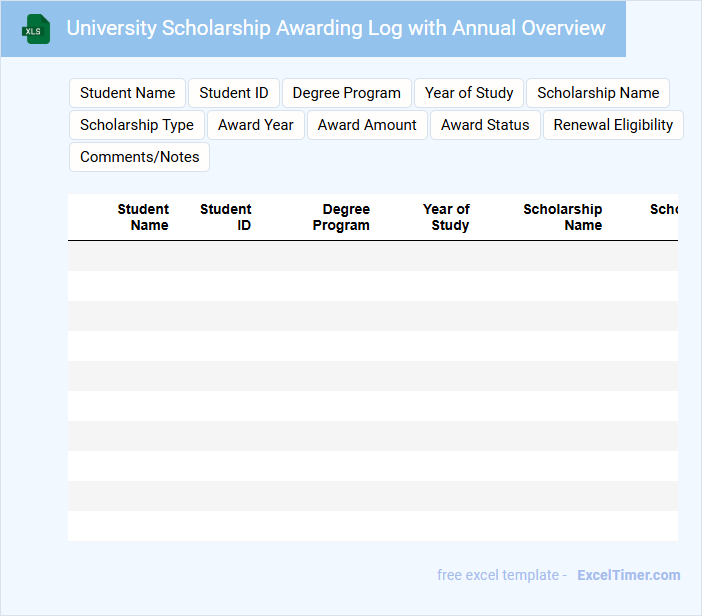Select the Degree Program column header
Image resolution: width=702 pixels, height=616 pixels.
click(342, 217)
